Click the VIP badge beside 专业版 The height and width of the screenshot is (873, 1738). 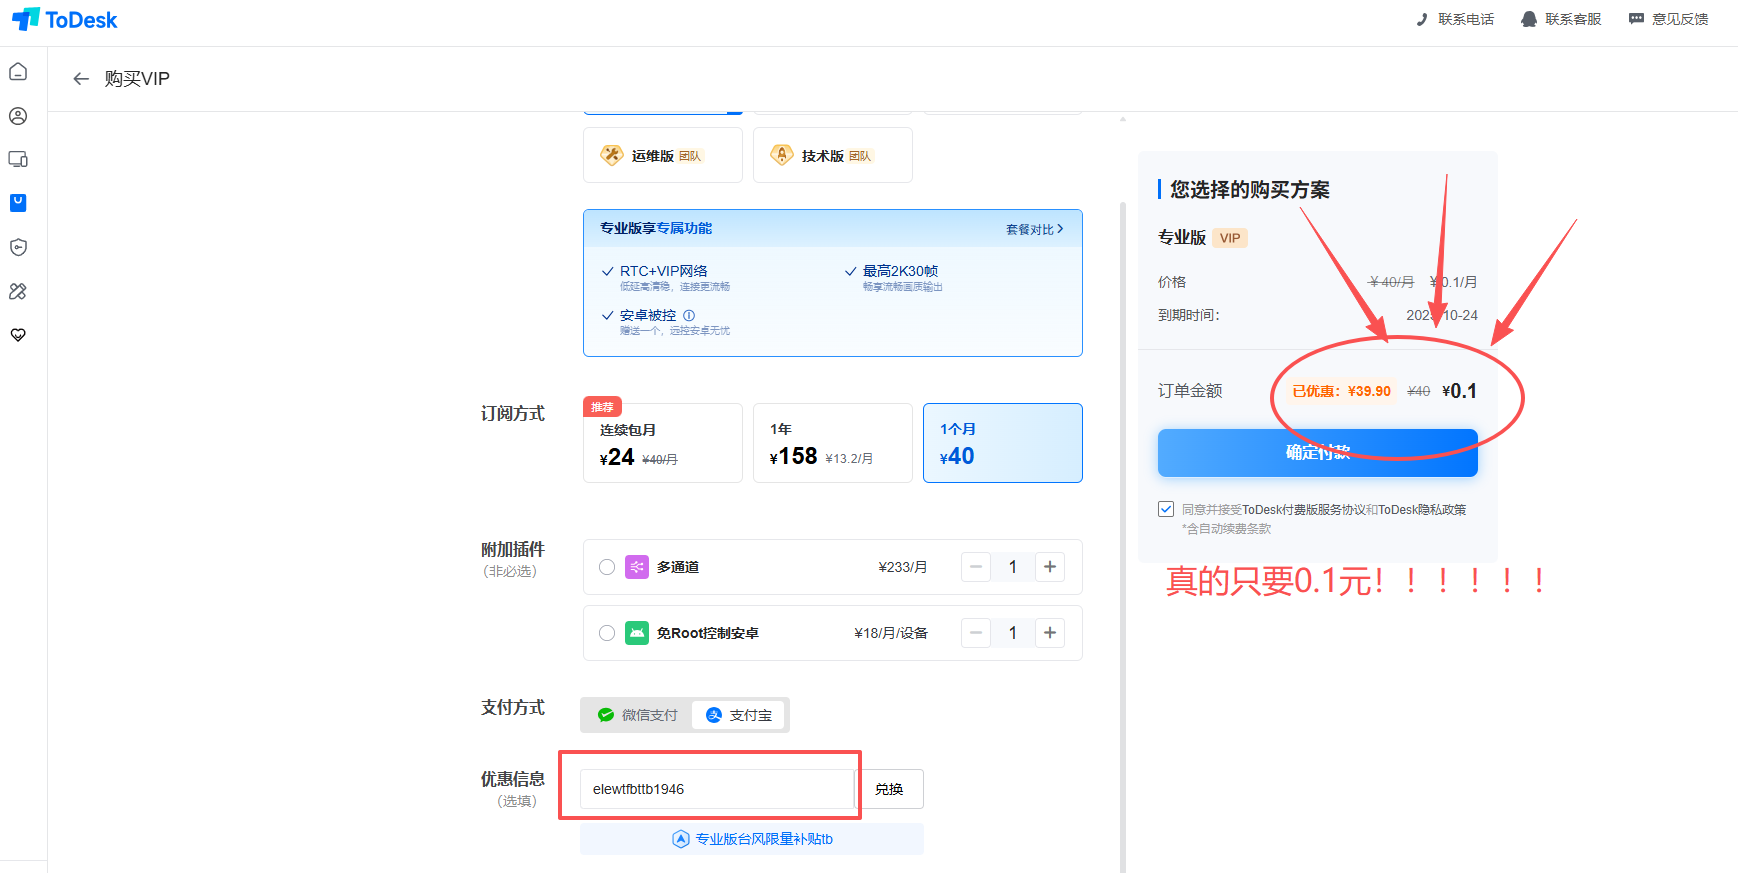[1230, 238]
